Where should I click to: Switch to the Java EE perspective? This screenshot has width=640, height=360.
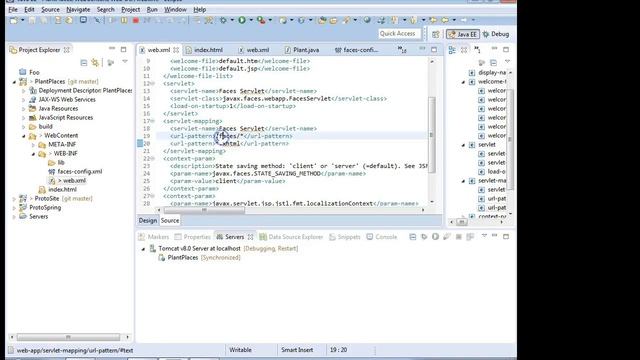click(463, 34)
